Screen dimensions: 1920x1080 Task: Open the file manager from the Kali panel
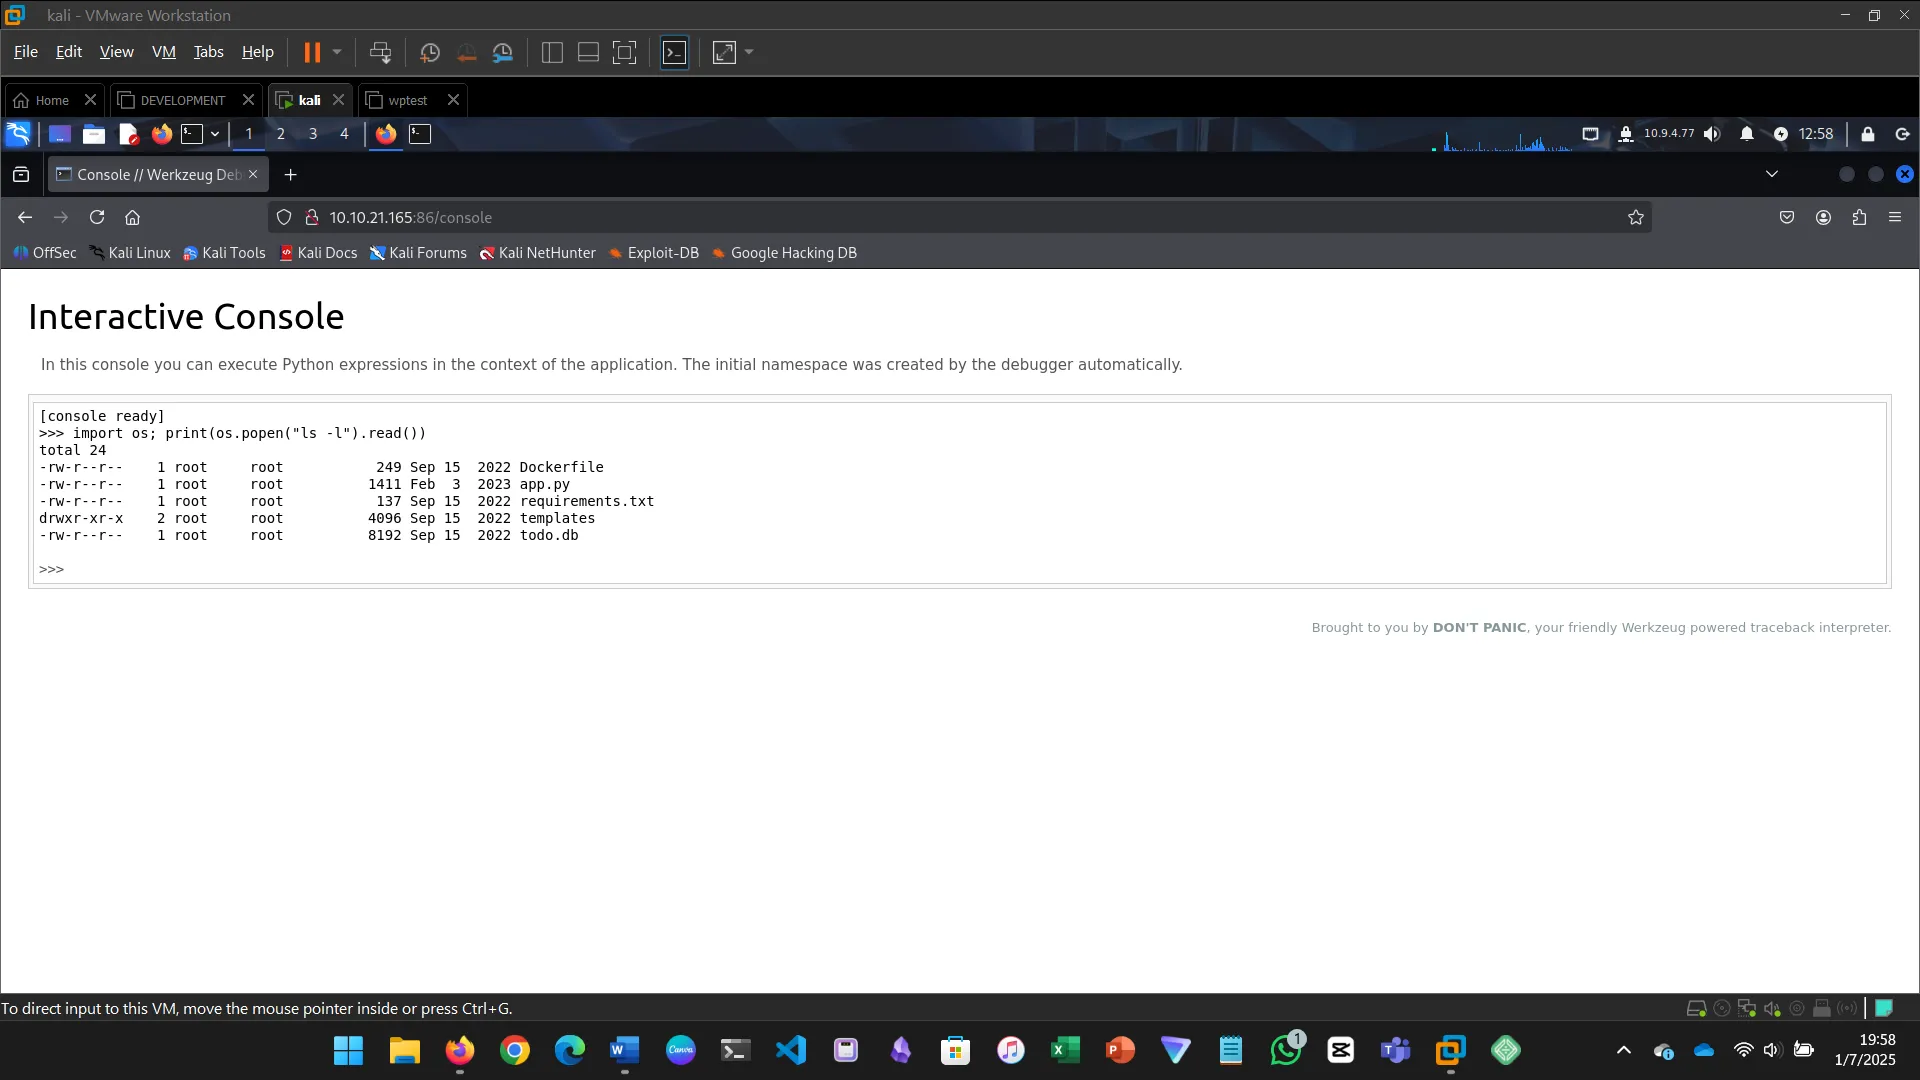[94, 133]
